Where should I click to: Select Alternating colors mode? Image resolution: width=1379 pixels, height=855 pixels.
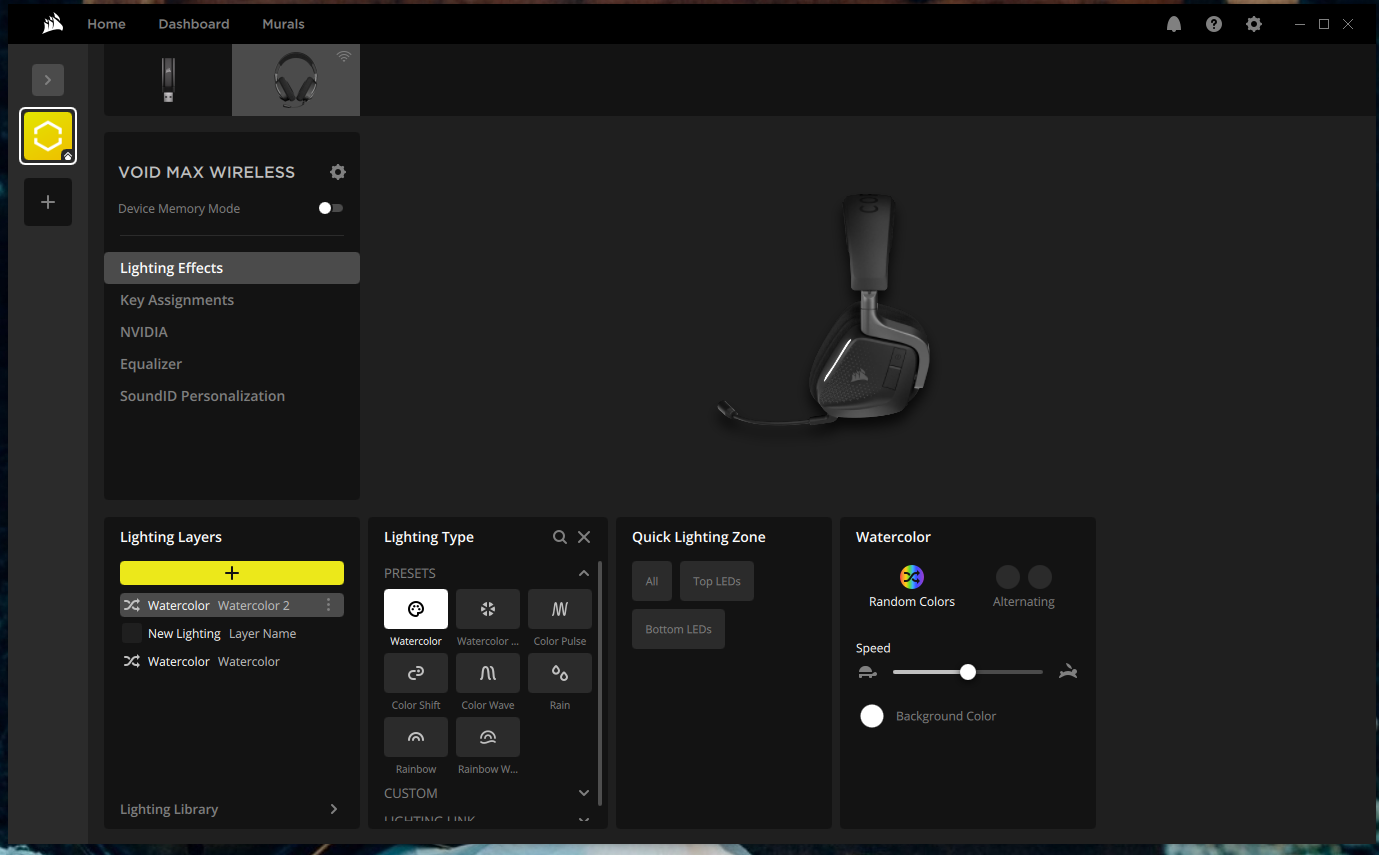(1023, 577)
